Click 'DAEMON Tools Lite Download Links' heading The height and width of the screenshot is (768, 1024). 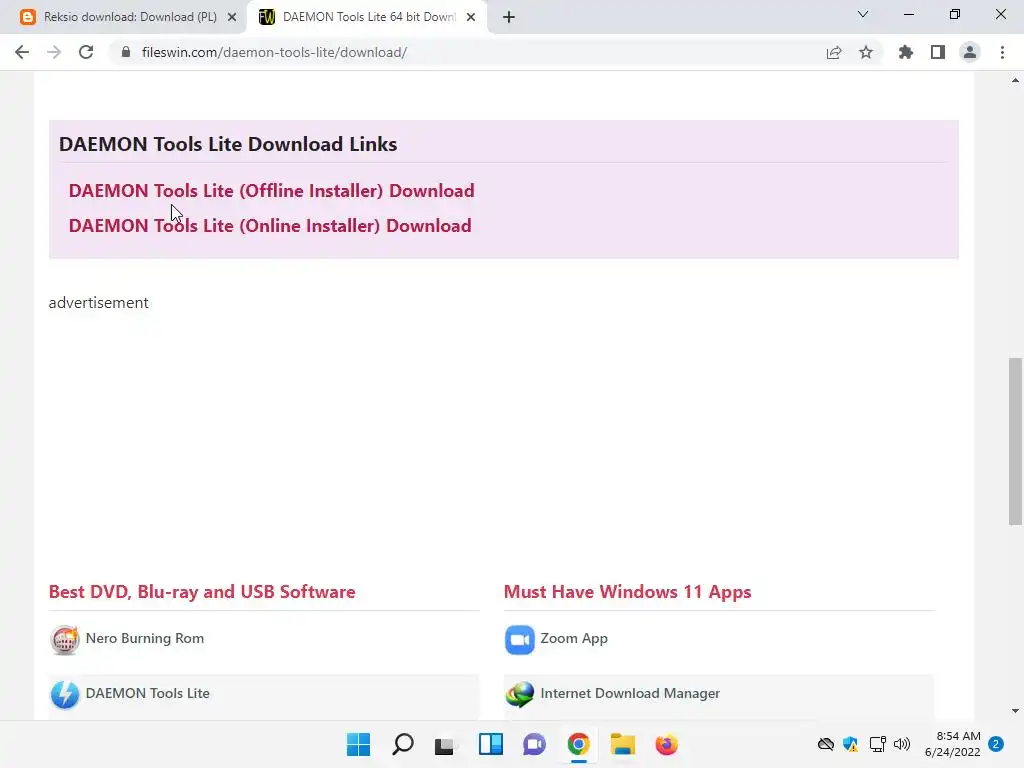tap(228, 144)
